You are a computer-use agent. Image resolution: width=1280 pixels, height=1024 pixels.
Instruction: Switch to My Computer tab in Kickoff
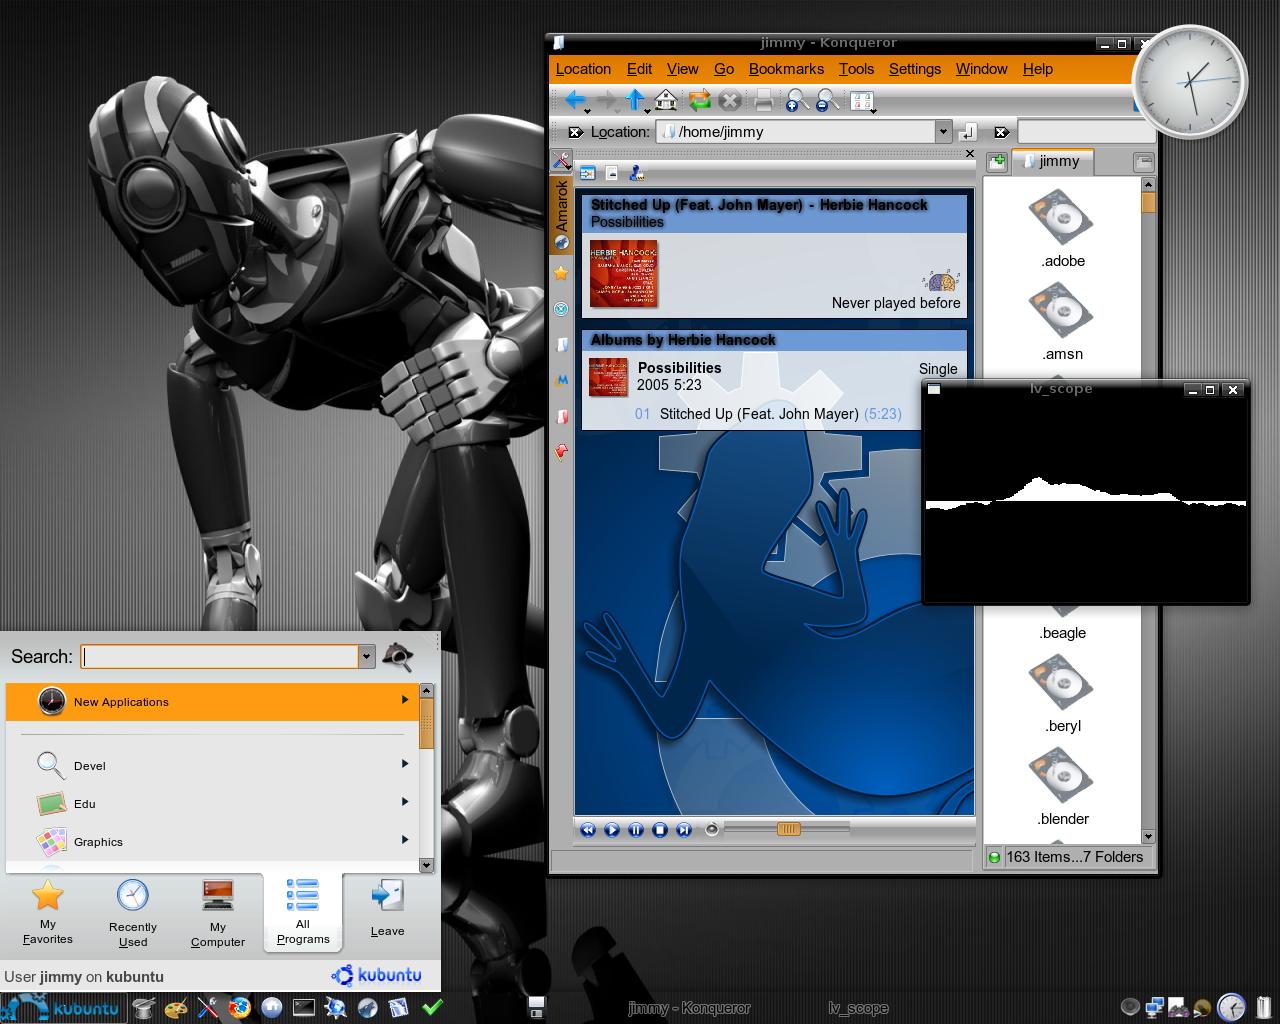pyautogui.click(x=217, y=912)
